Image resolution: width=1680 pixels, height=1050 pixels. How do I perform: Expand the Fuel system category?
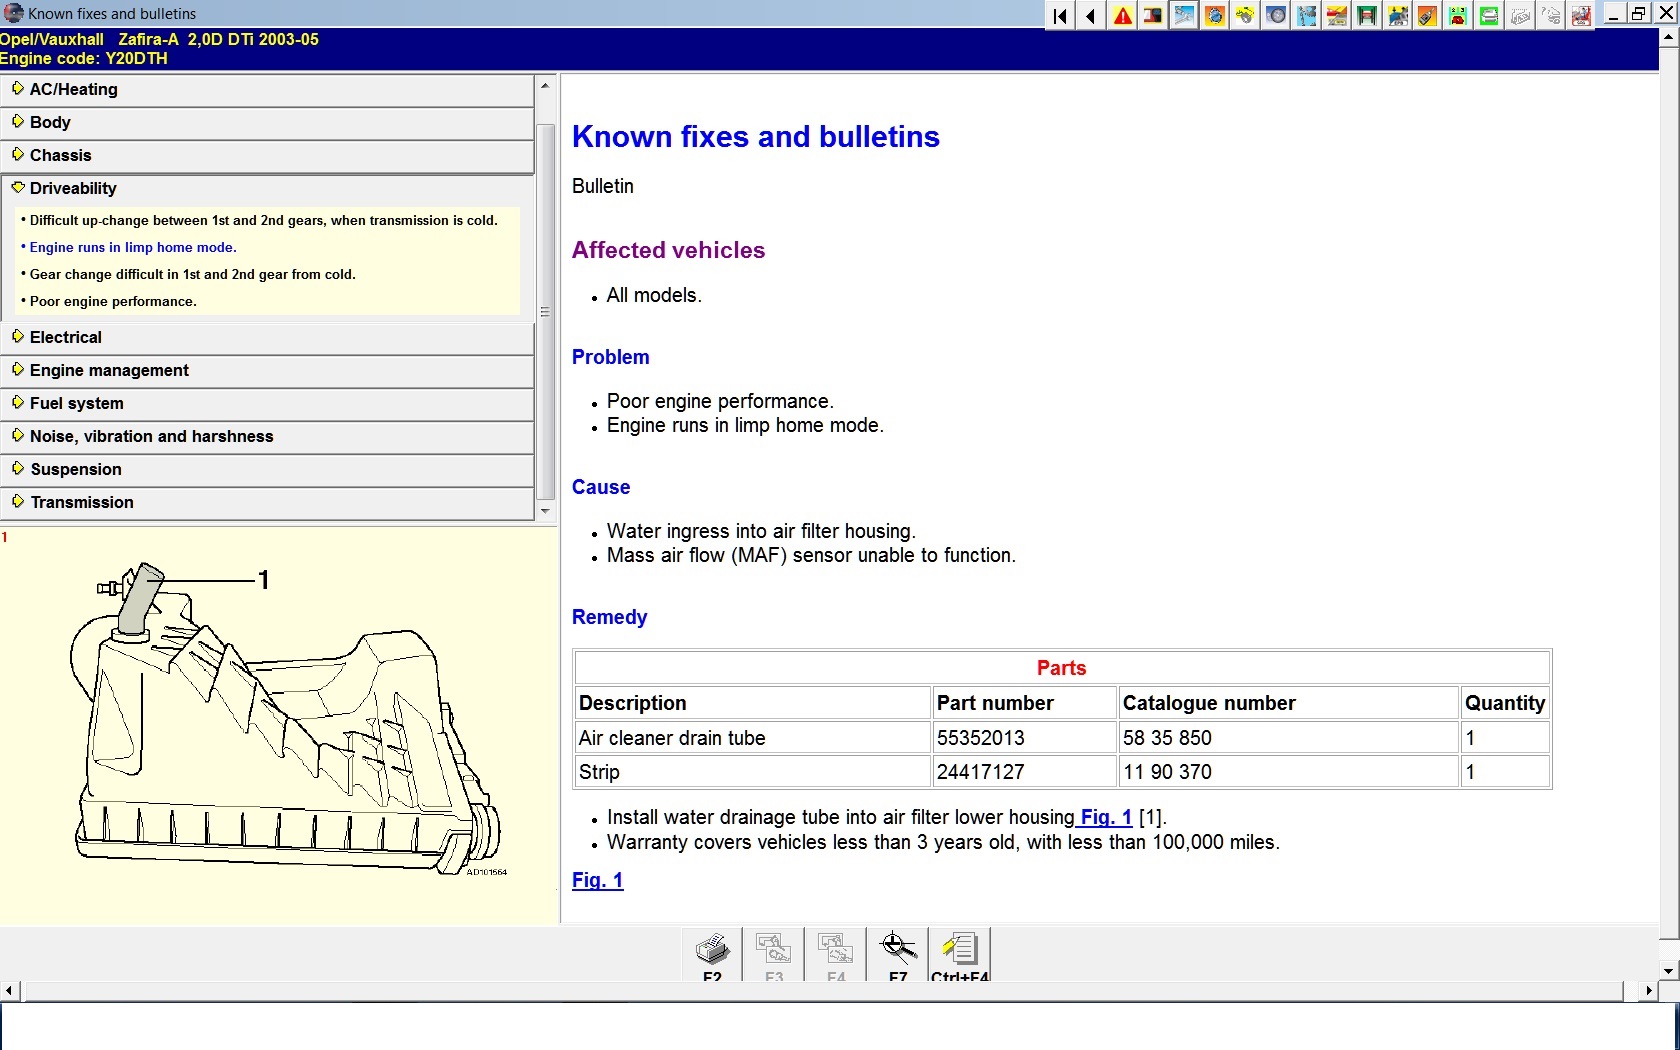[77, 403]
